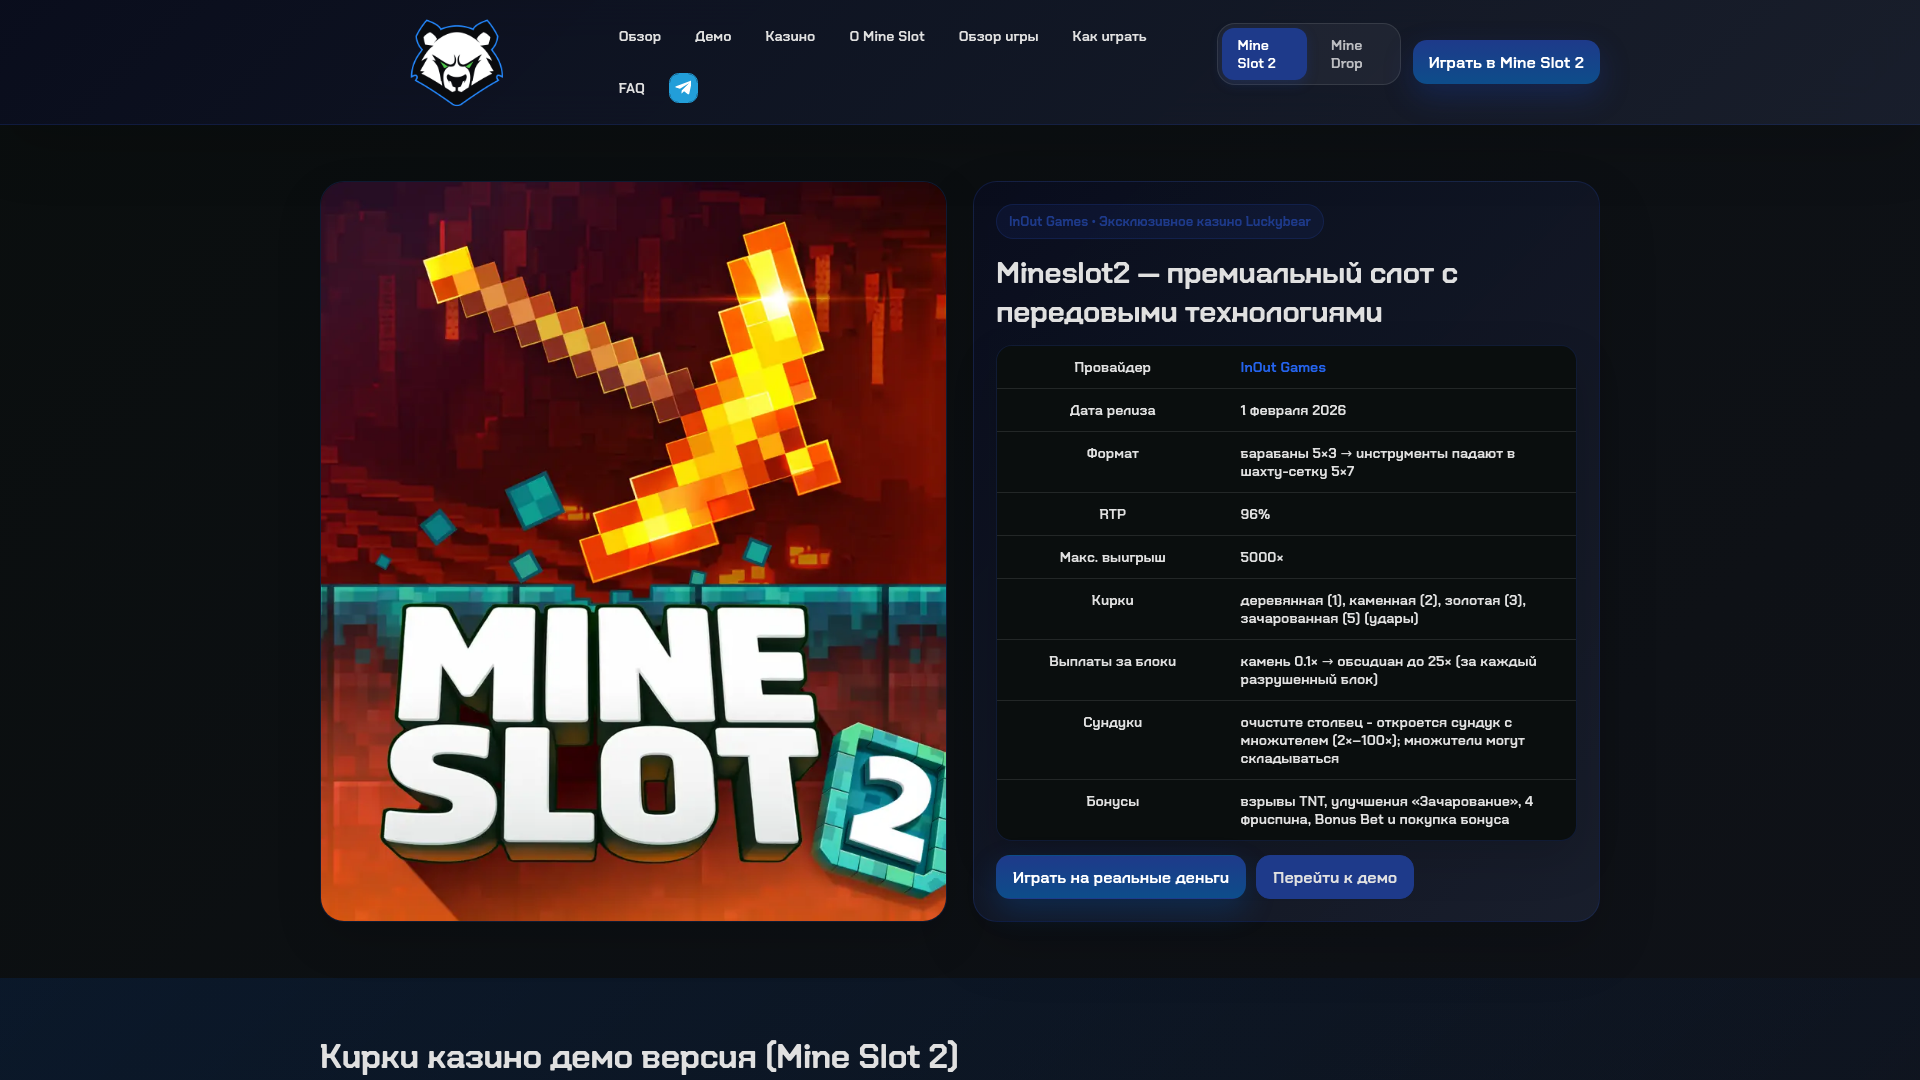Navigate to Обзор игры

pyautogui.click(x=998, y=36)
